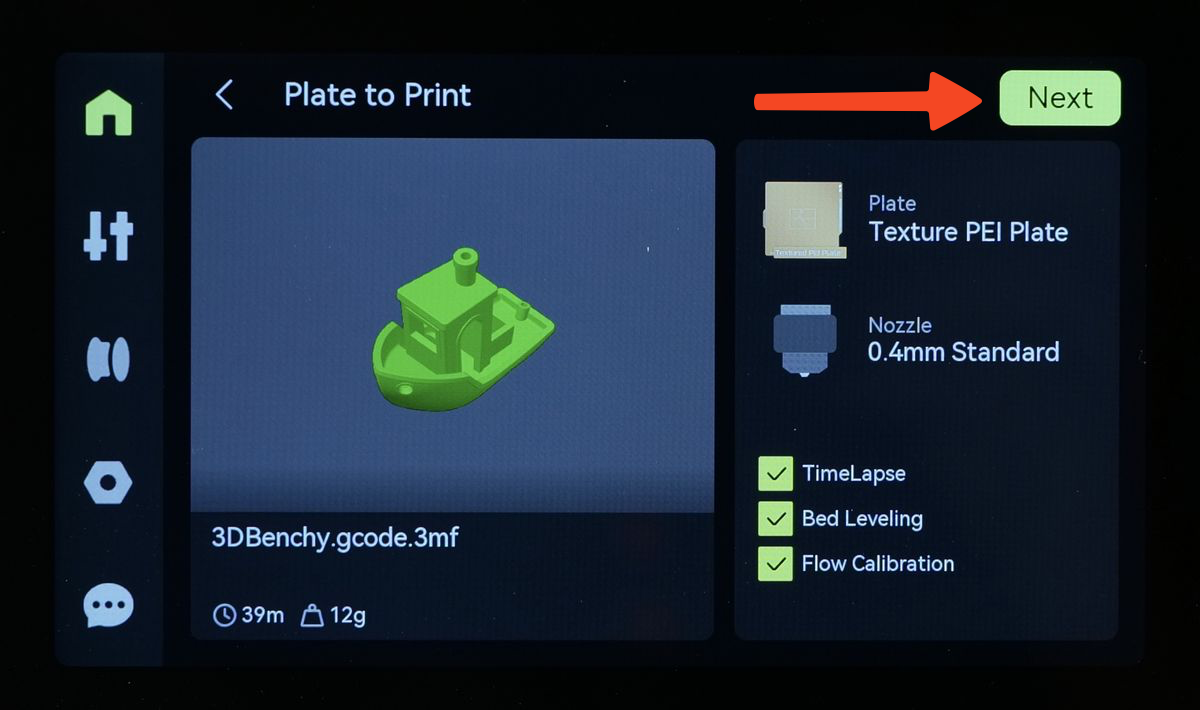
Task: Tap the nozzle hotend icon
Action: [804, 339]
